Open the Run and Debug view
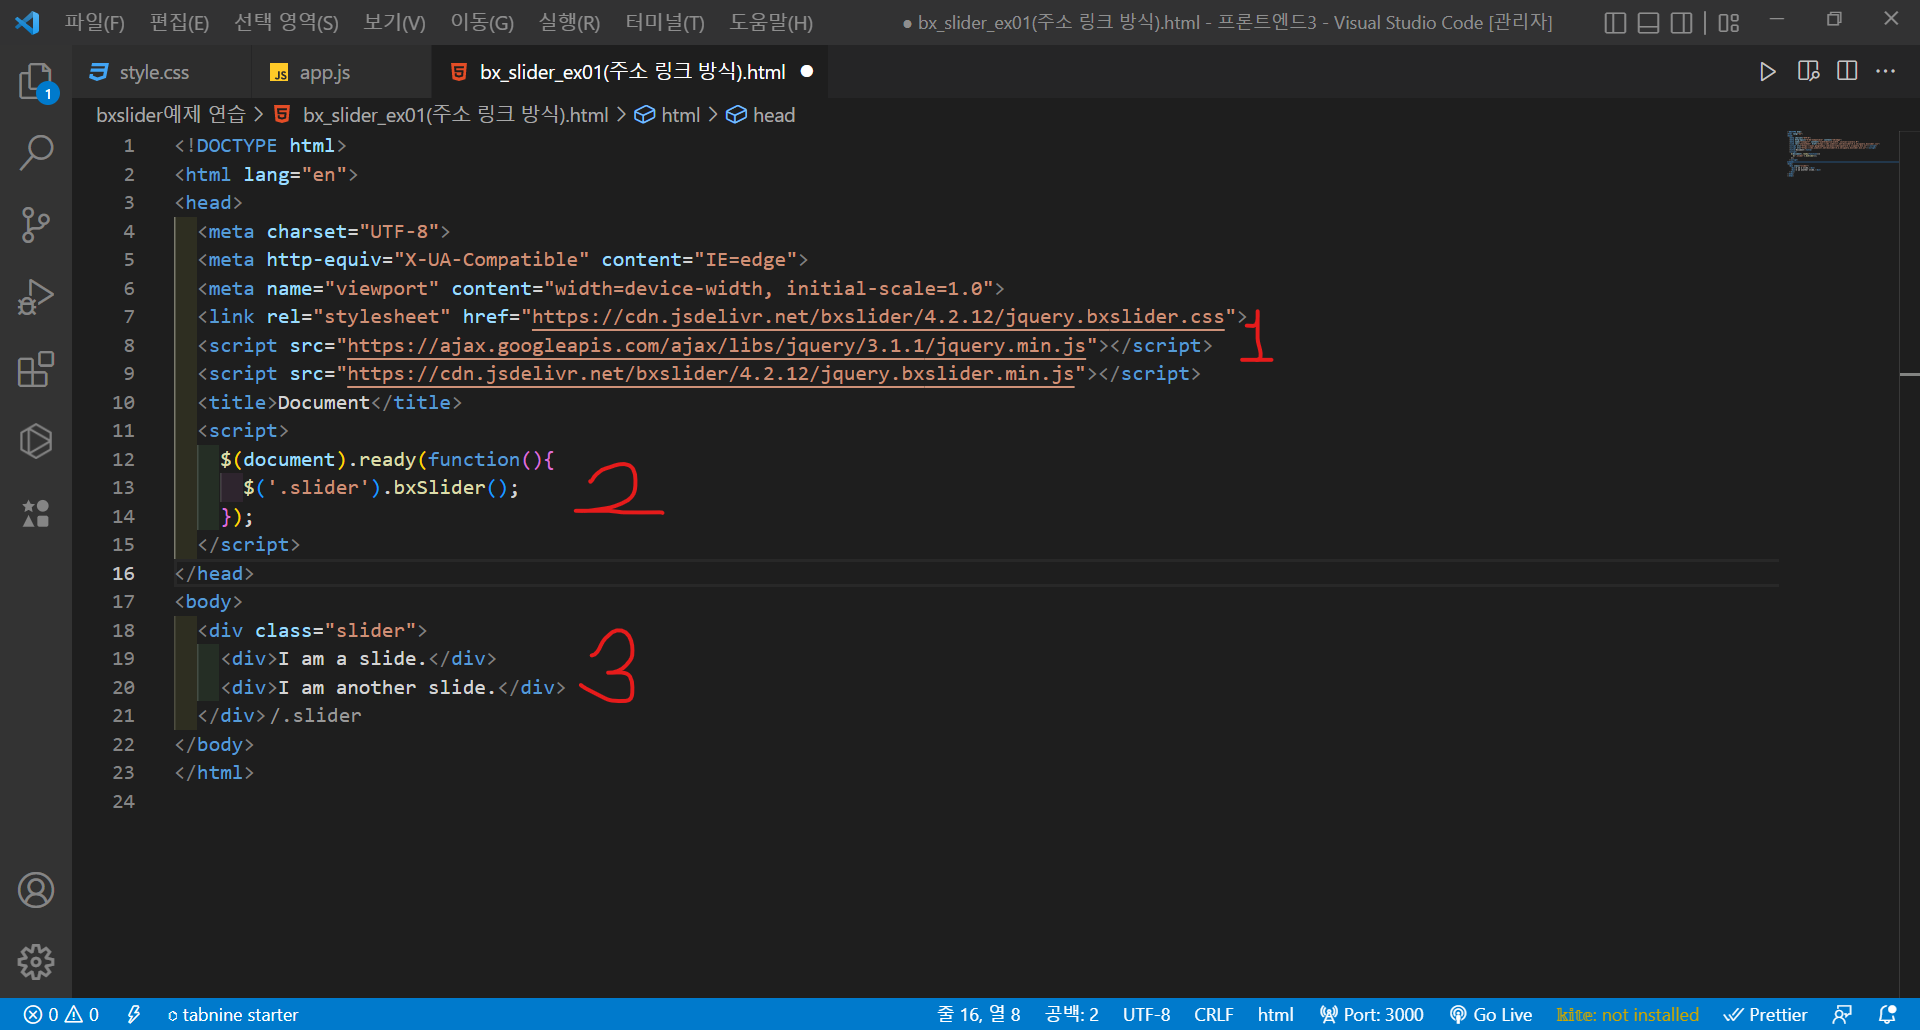The width and height of the screenshot is (1920, 1030). tap(36, 297)
